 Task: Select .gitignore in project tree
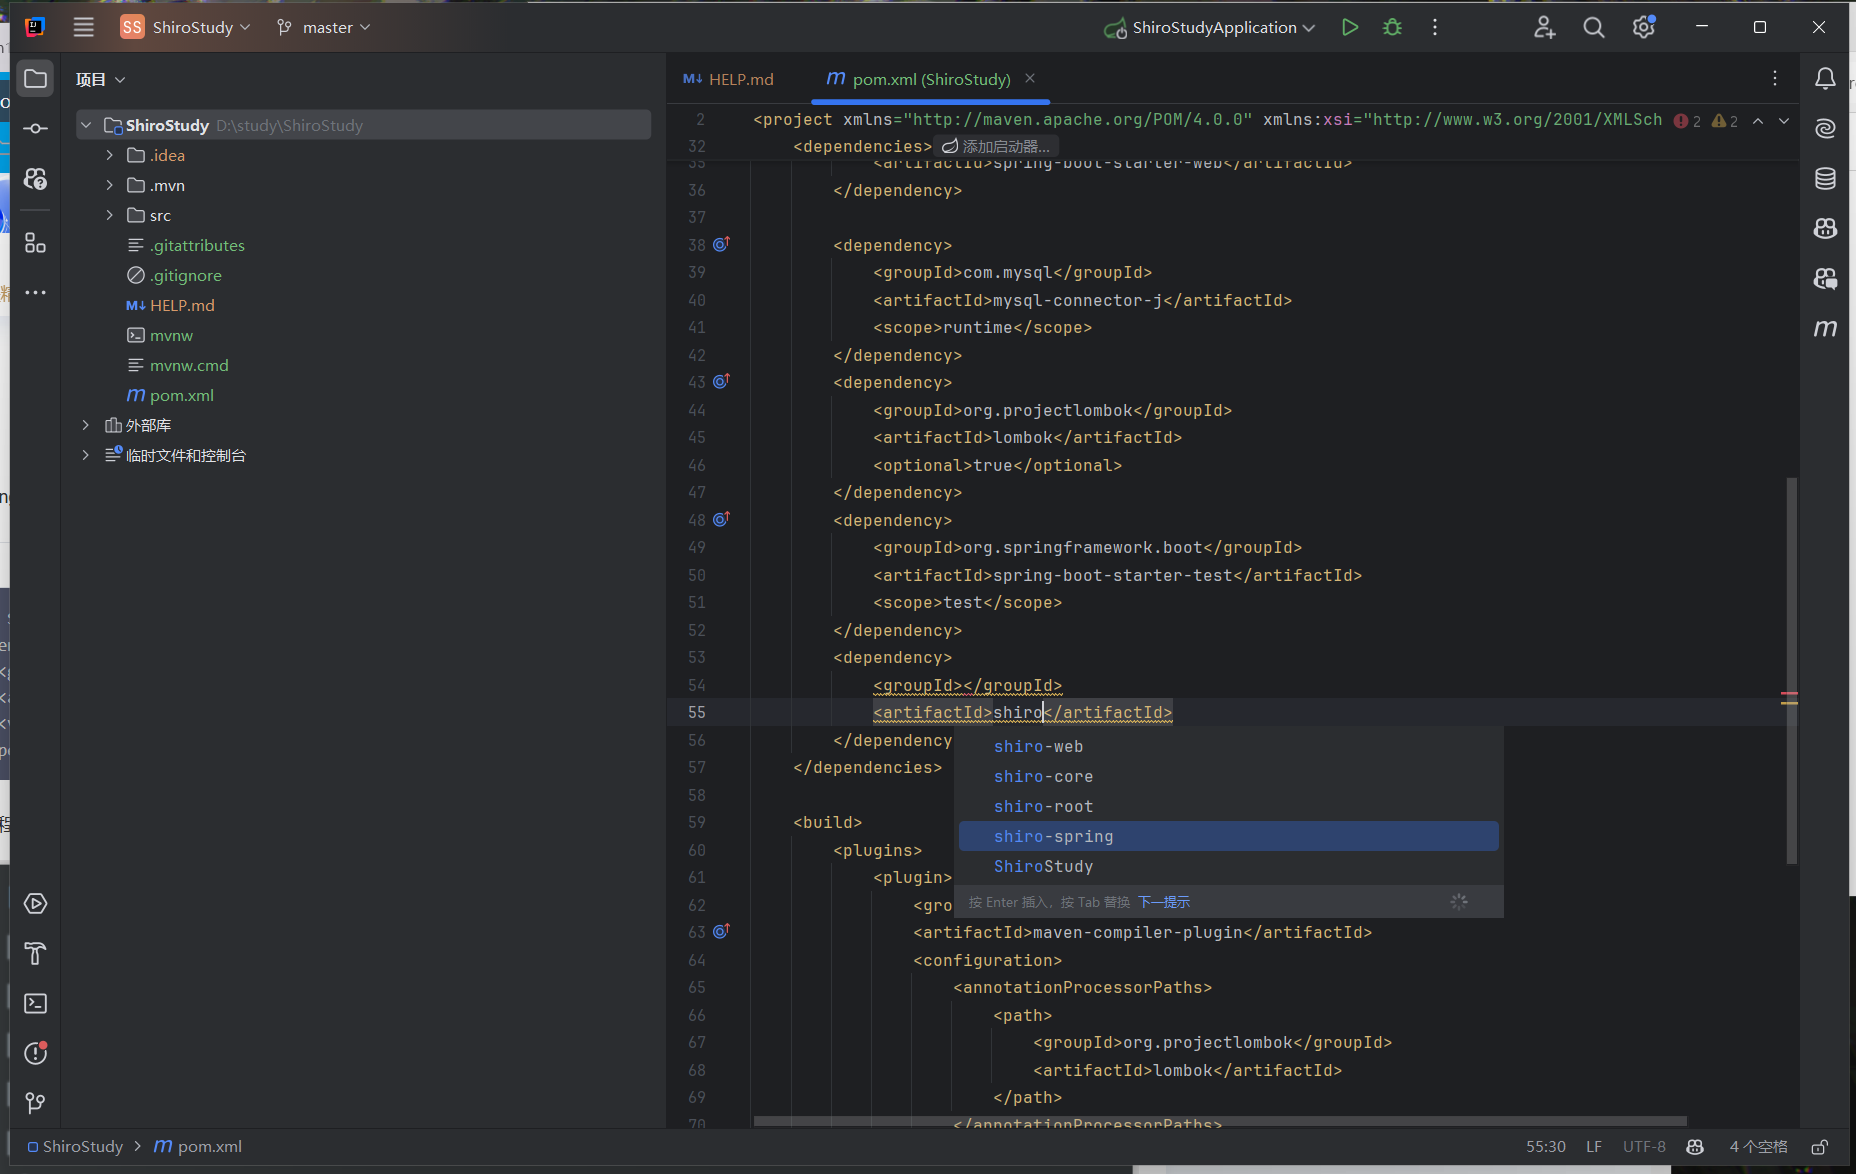click(x=186, y=275)
